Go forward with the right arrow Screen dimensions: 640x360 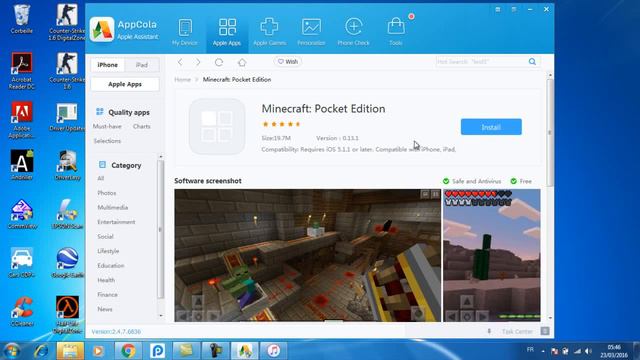[x=198, y=62]
